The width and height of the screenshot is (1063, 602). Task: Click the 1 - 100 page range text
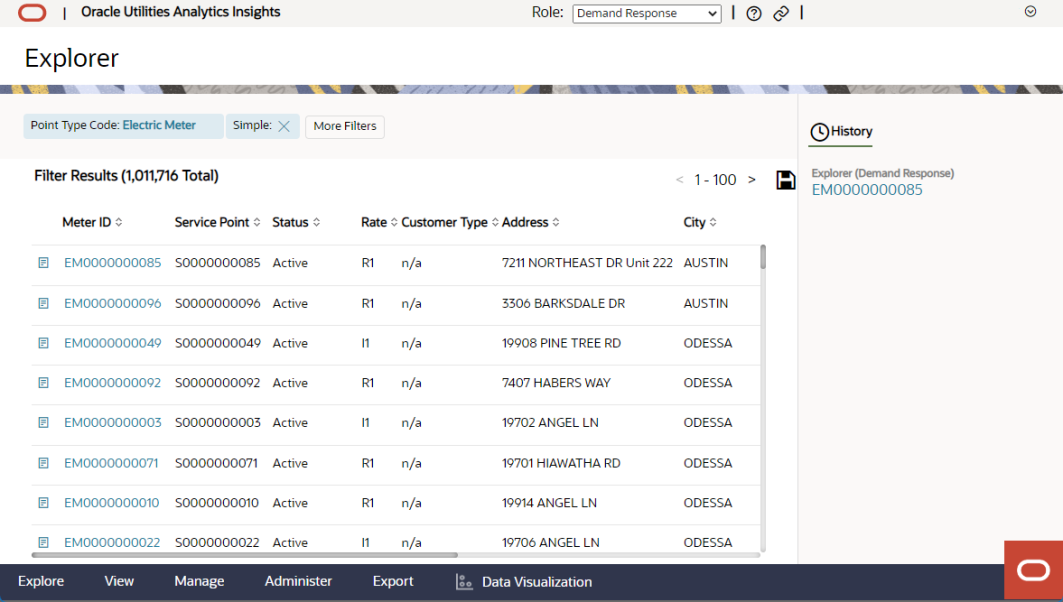point(715,180)
